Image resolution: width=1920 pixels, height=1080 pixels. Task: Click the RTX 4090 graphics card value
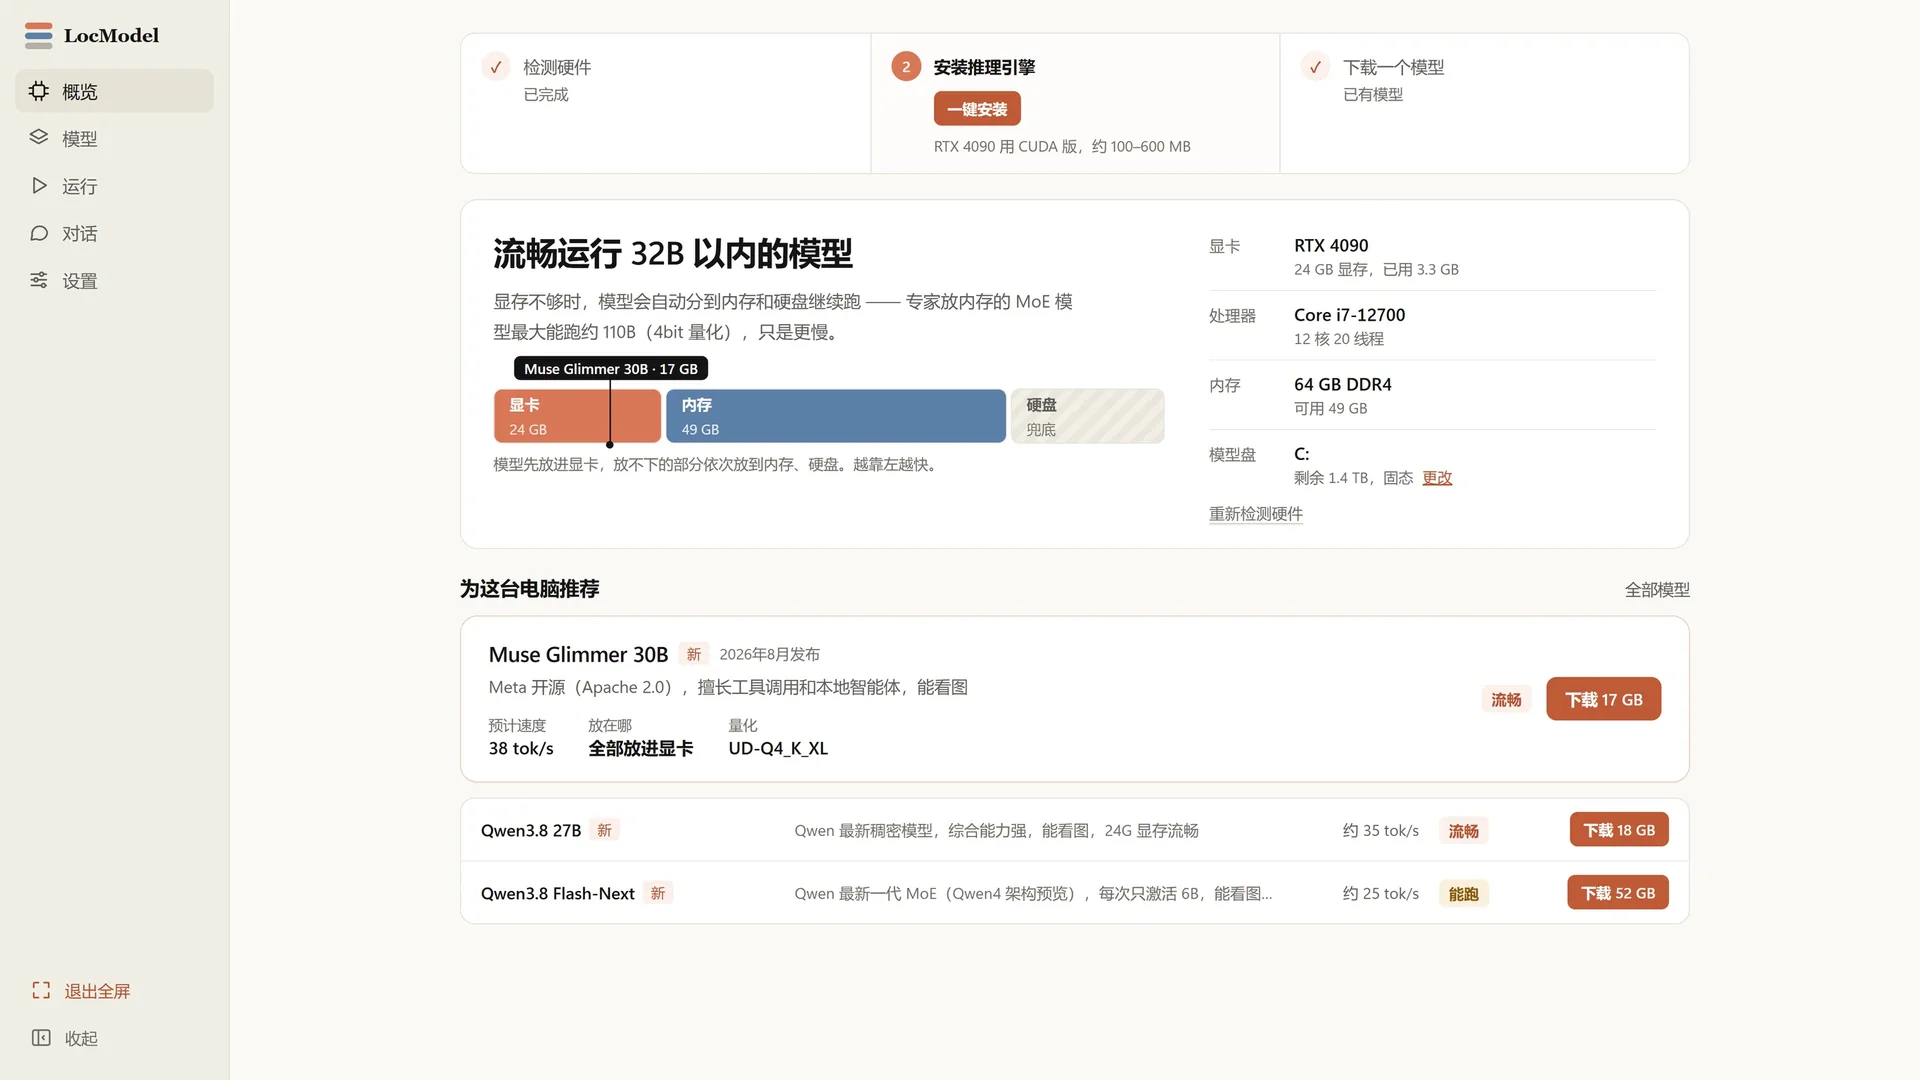pos(1331,246)
